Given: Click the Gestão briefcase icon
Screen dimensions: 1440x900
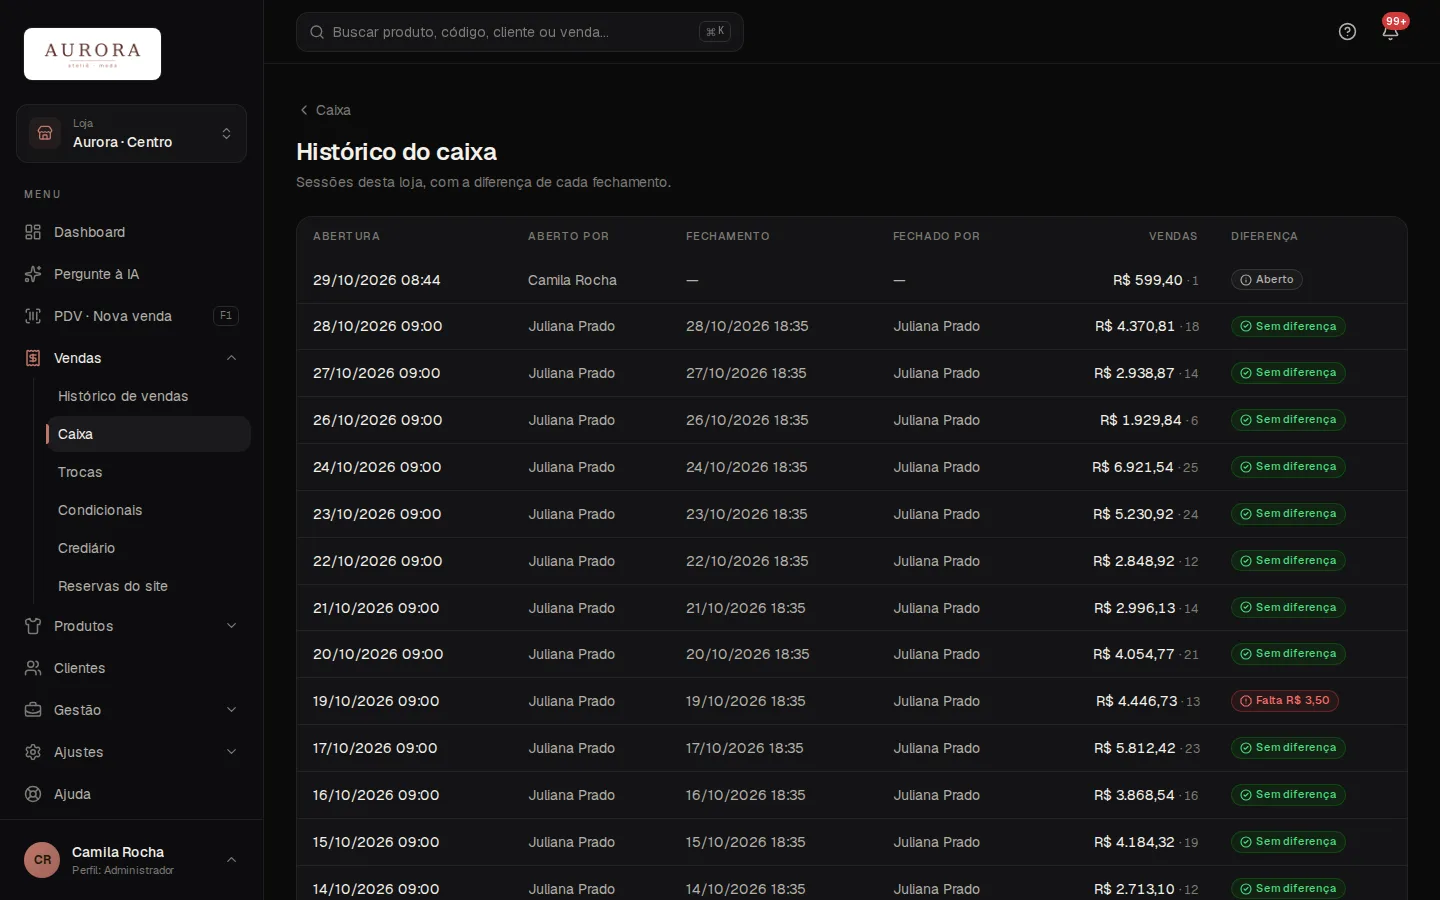Looking at the screenshot, I should pyautogui.click(x=33, y=710).
